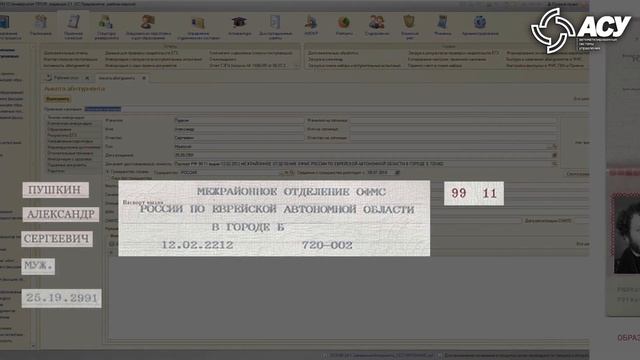Screen dimensions: 640x360
Task: Open the Дополнительные обработки link
Action: pos(333,53)
